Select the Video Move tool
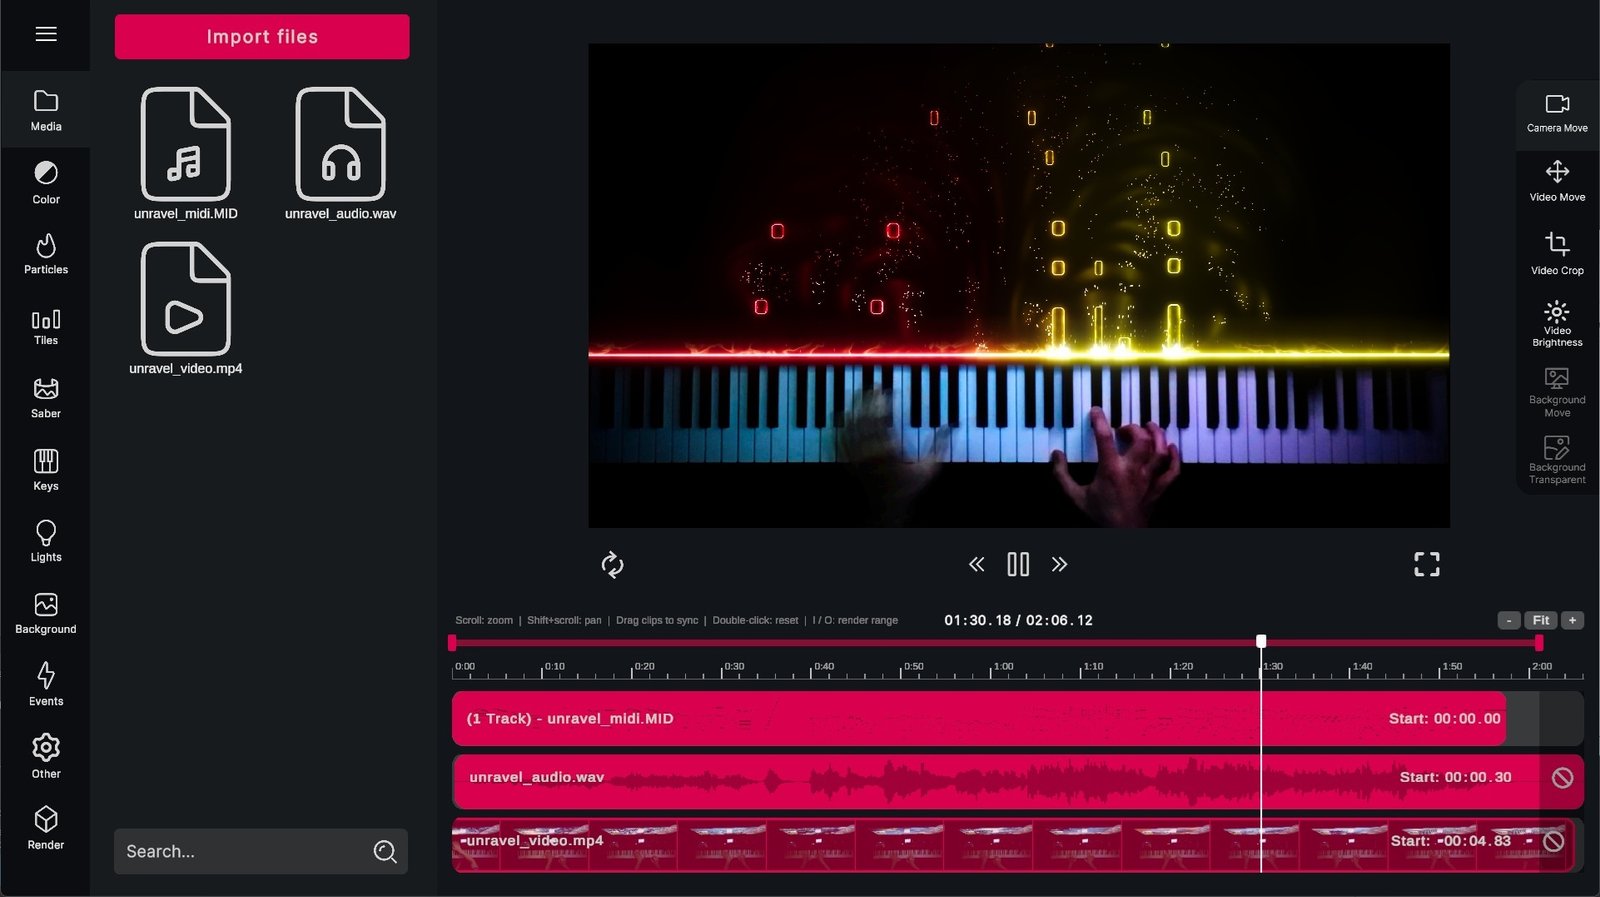1600x897 pixels. [x=1557, y=182]
